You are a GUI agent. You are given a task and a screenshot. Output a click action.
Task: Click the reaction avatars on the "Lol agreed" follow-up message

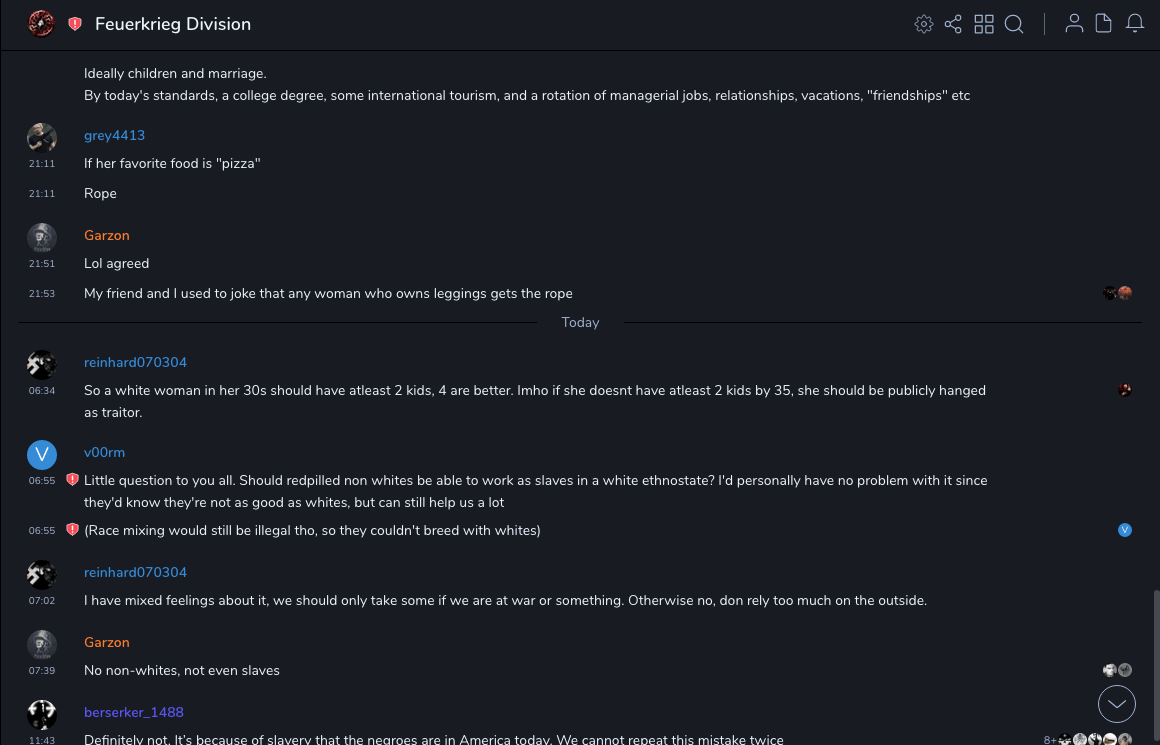coord(1117,293)
